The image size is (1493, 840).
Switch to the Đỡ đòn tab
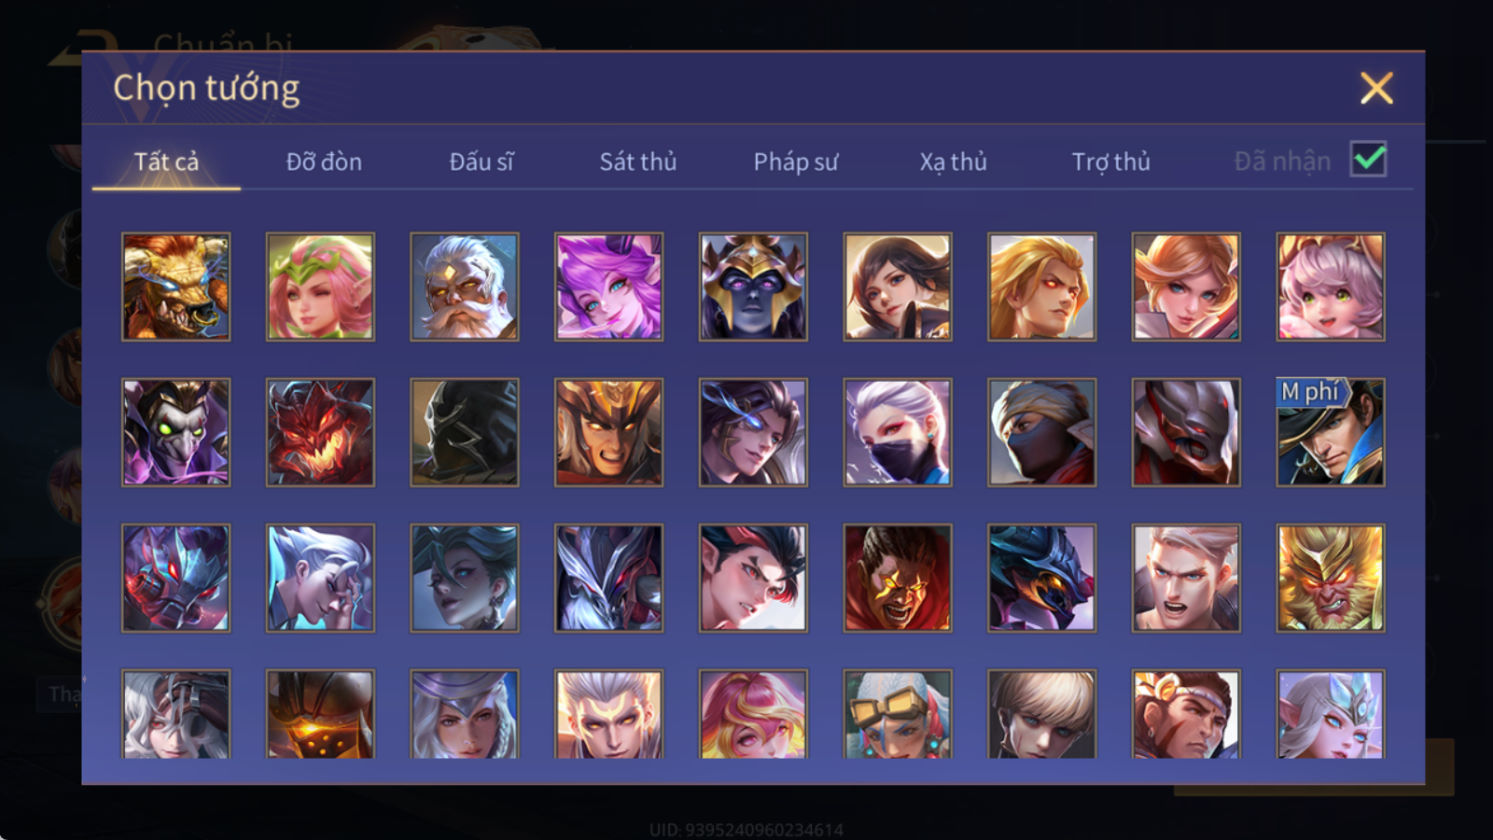tap(324, 161)
